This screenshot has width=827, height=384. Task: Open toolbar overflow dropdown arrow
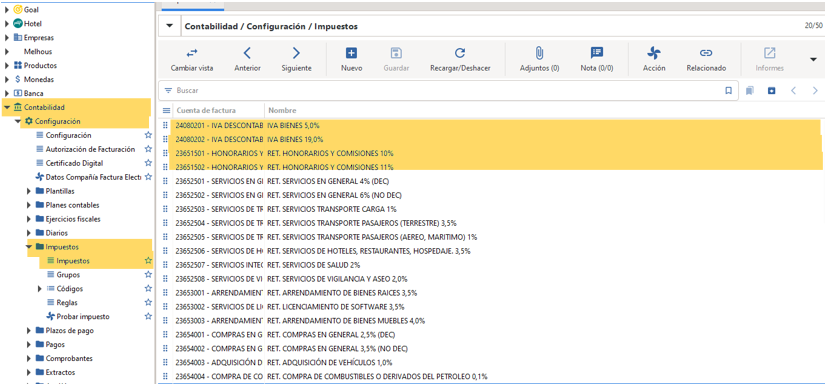[x=813, y=59]
